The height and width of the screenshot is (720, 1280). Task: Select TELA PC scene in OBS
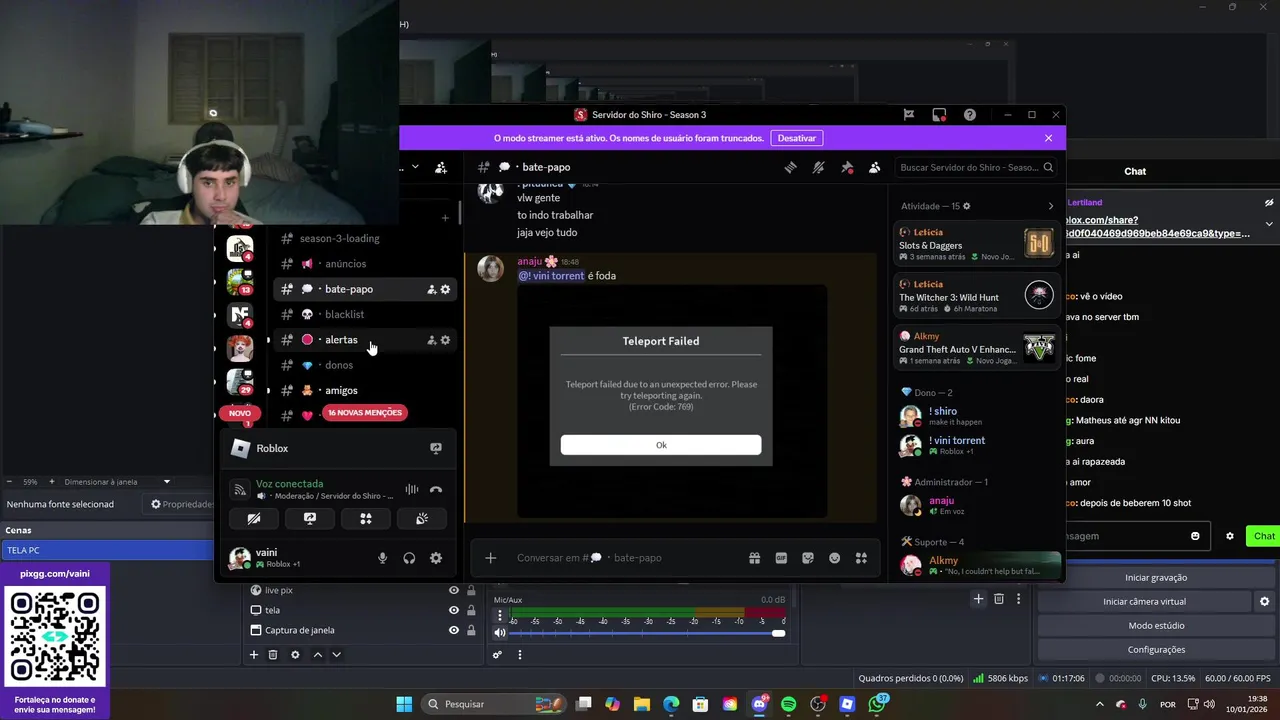click(107, 550)
